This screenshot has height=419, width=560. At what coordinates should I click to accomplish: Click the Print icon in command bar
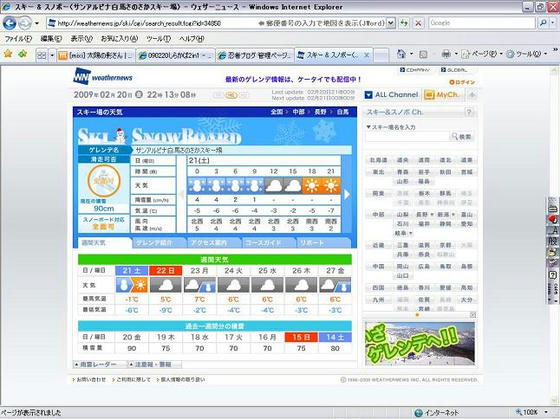tap(446, 54)
